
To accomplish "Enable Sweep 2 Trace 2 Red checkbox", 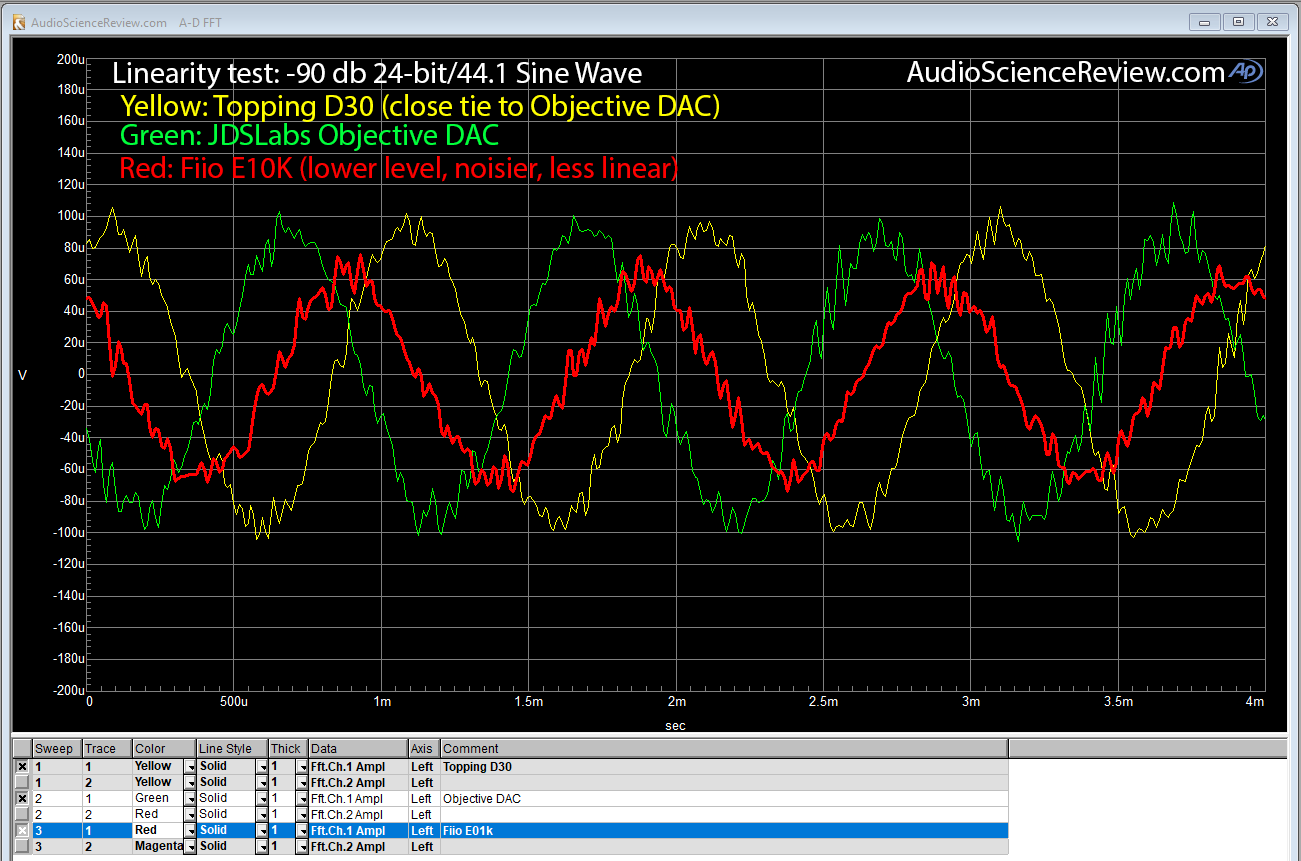I will pos(22,814).
